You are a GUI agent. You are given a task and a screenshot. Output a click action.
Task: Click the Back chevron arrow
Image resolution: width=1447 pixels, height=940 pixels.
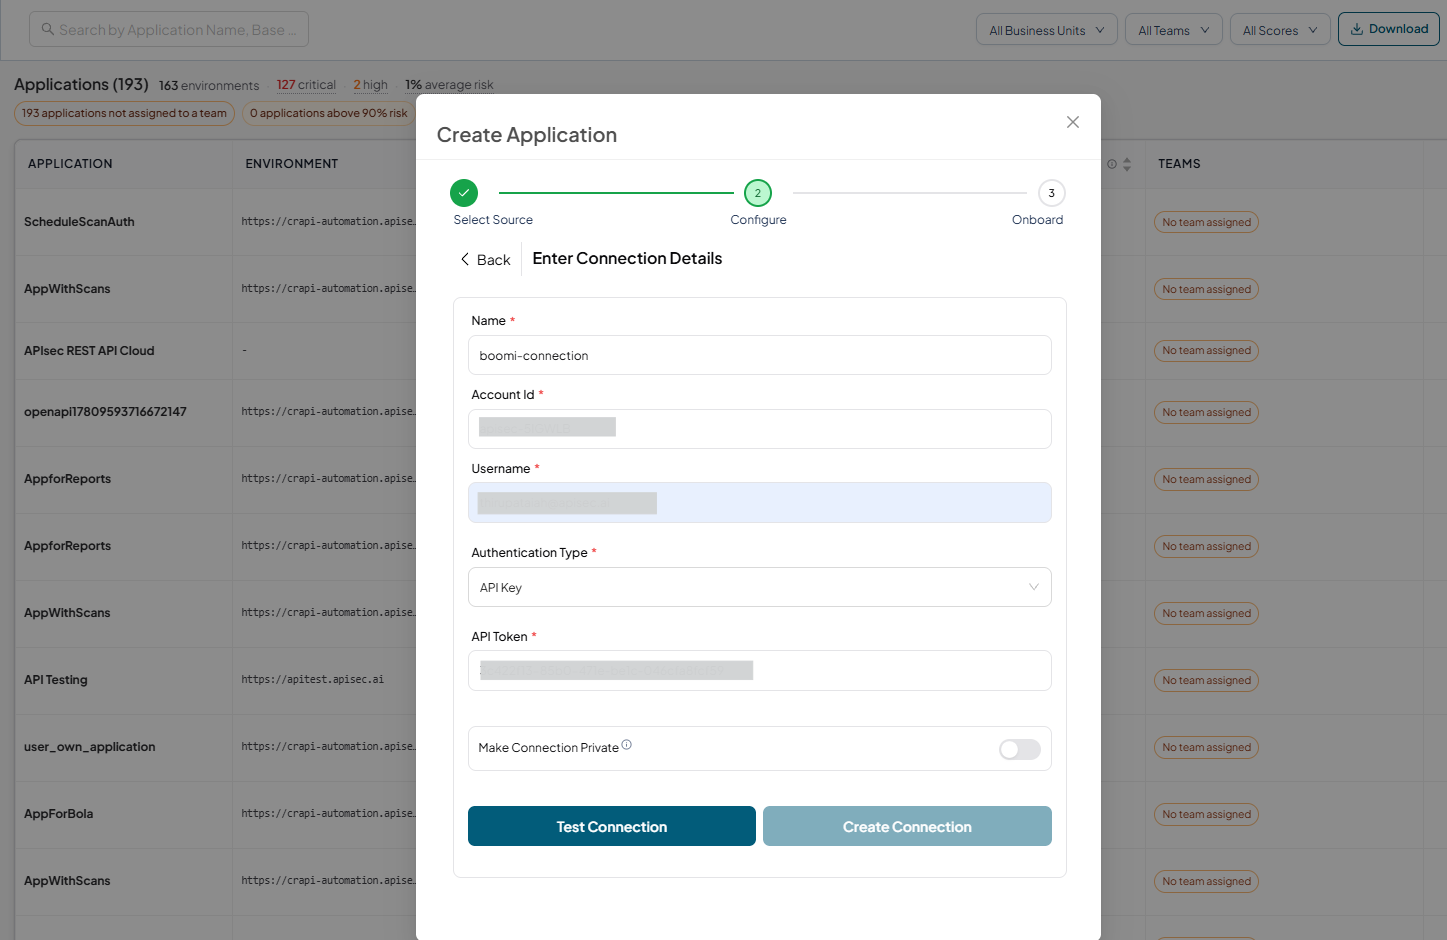coord(465,259)
